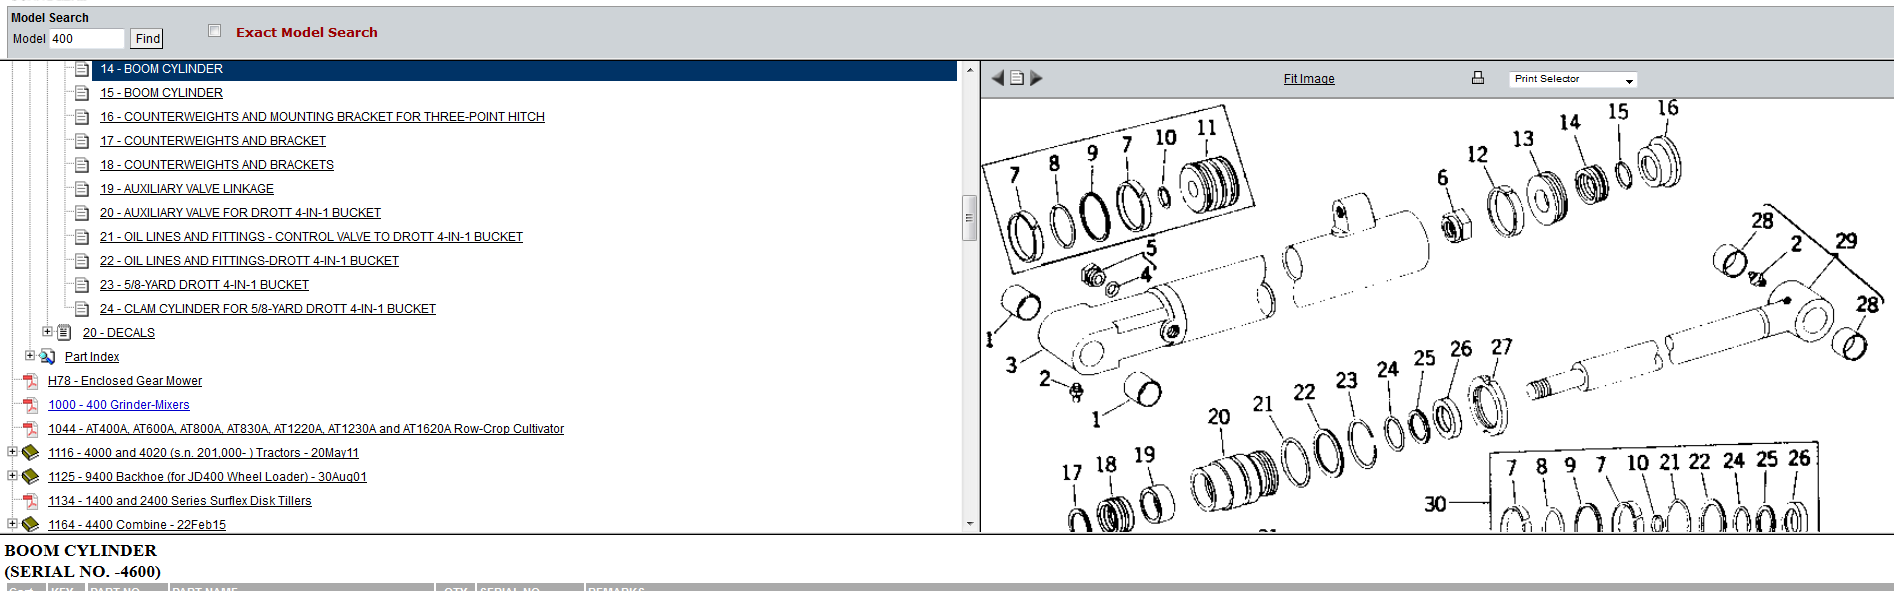This screenshot has width=1894, height=591.
Task: Expand the 1125 - 9400 Backhoe node
Action: coord(12,476)
